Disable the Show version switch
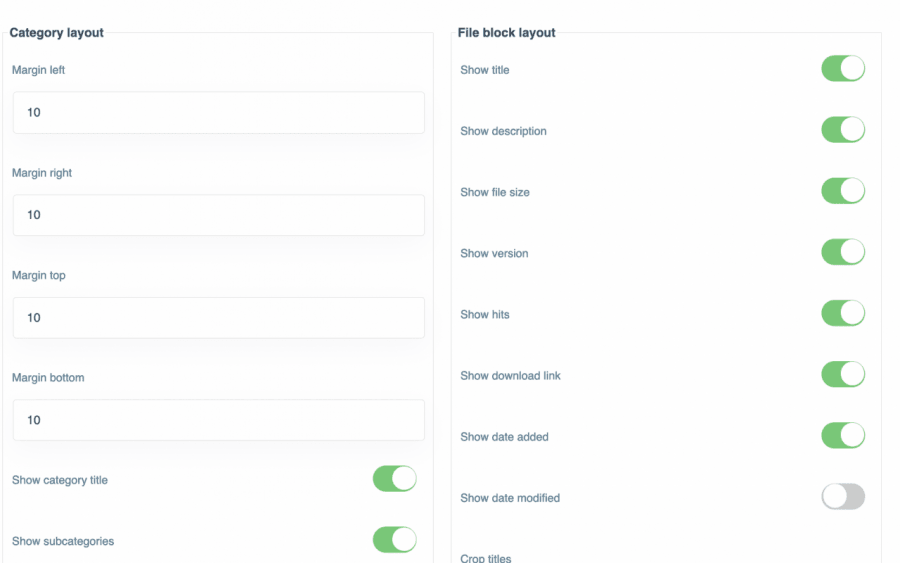This screenshot has height=563, width=900. pos(842,252)
